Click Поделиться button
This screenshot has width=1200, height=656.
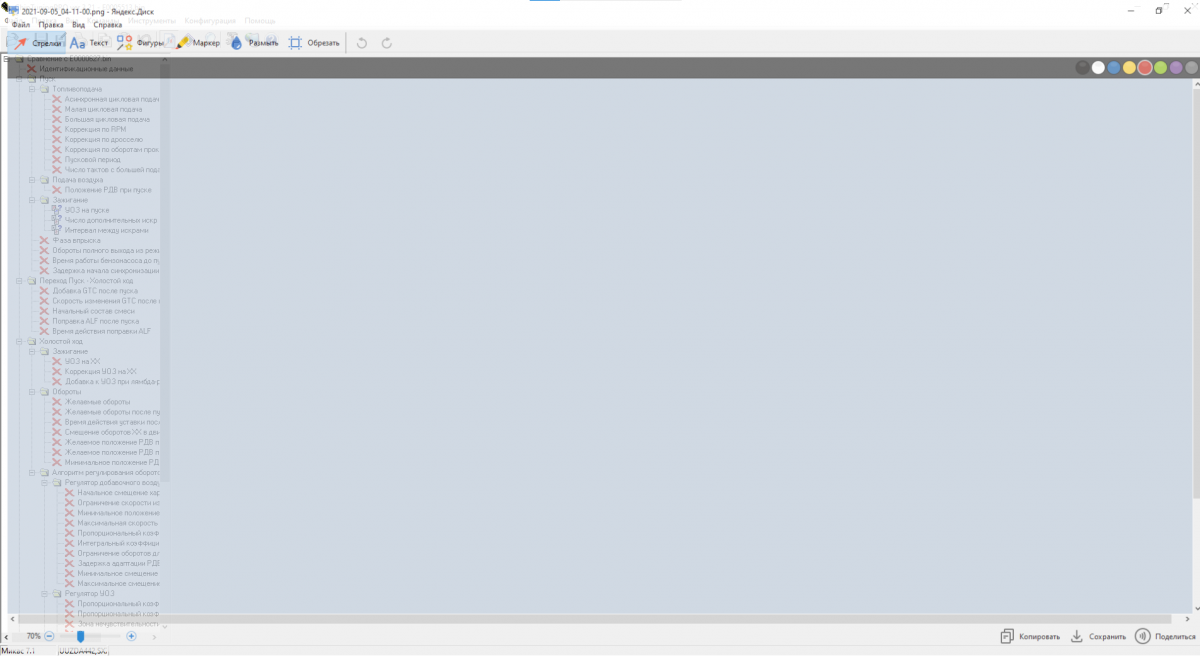point(1164,636)
